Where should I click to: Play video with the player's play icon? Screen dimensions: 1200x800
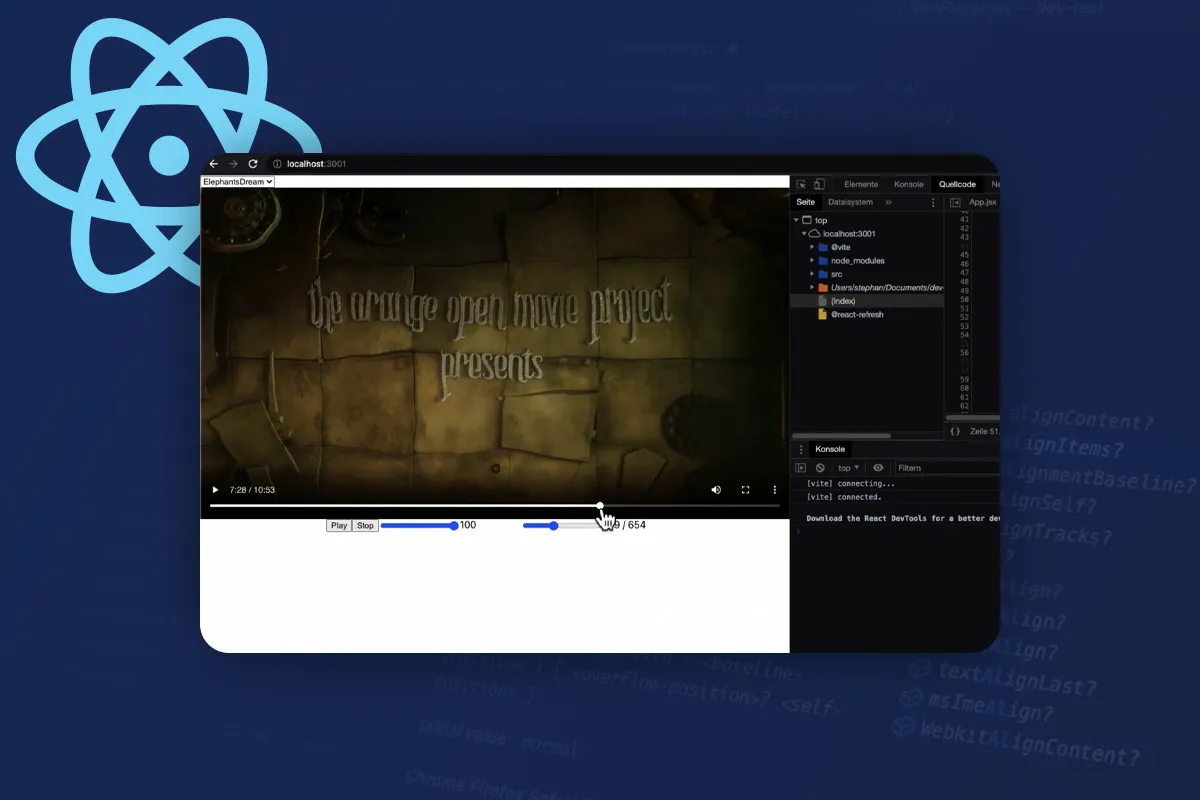[214, 490]
